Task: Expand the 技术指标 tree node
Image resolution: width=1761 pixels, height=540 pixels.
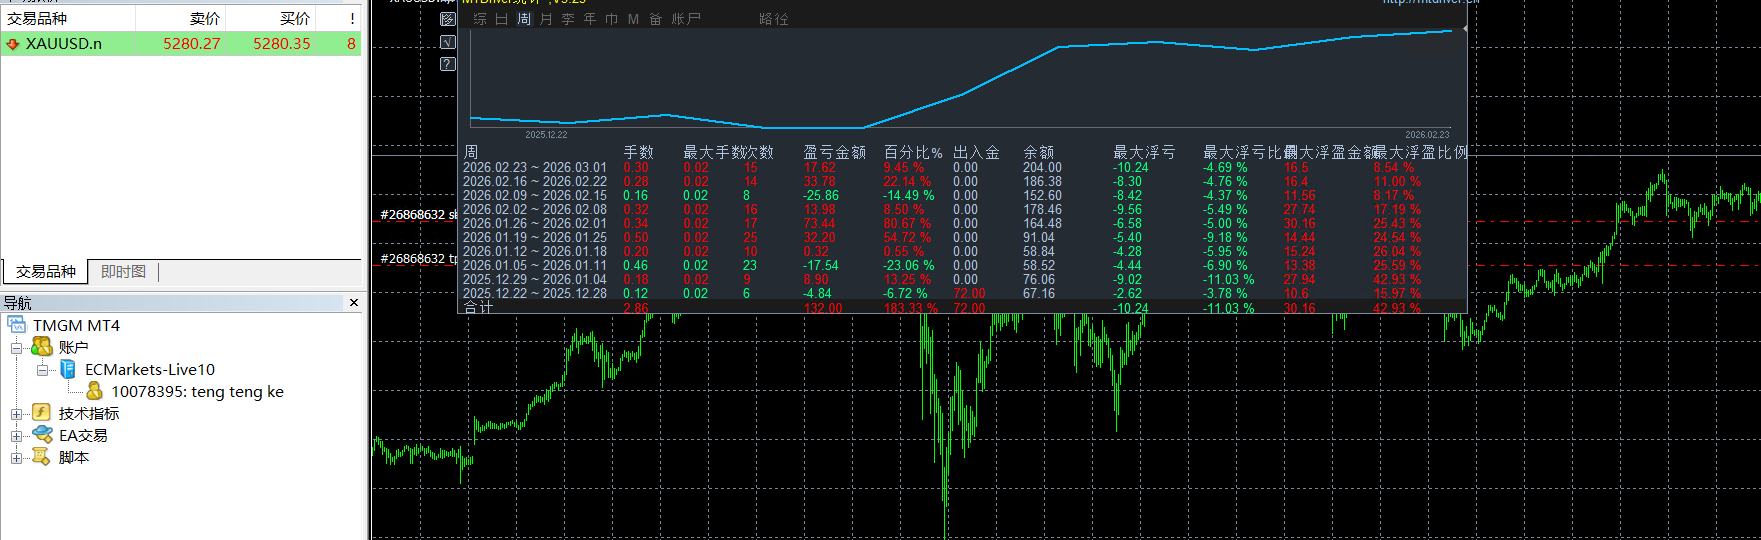Action: pyautogui.click(x=16, y=414)
